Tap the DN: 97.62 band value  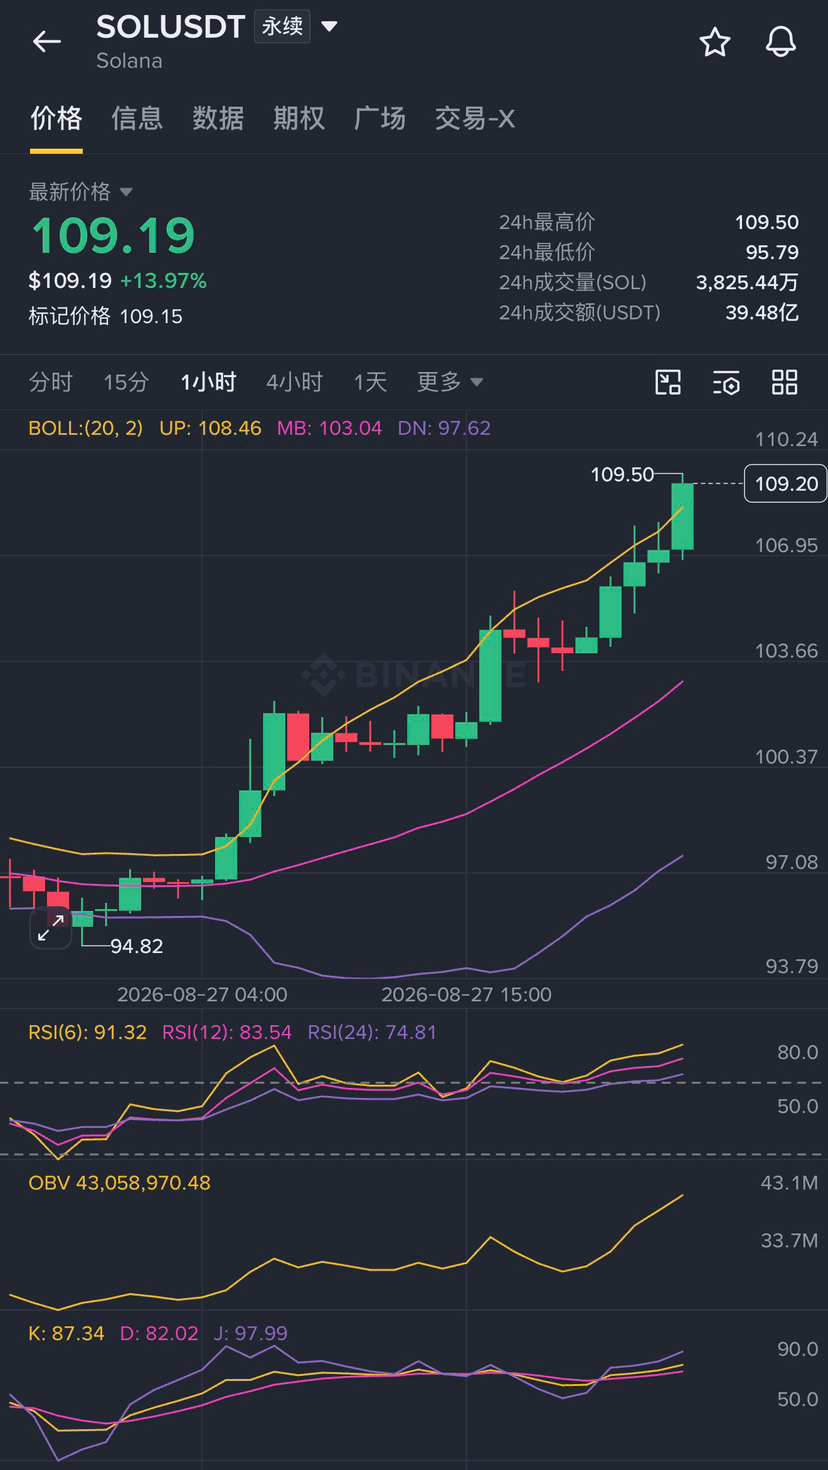[x=444, y=428]
